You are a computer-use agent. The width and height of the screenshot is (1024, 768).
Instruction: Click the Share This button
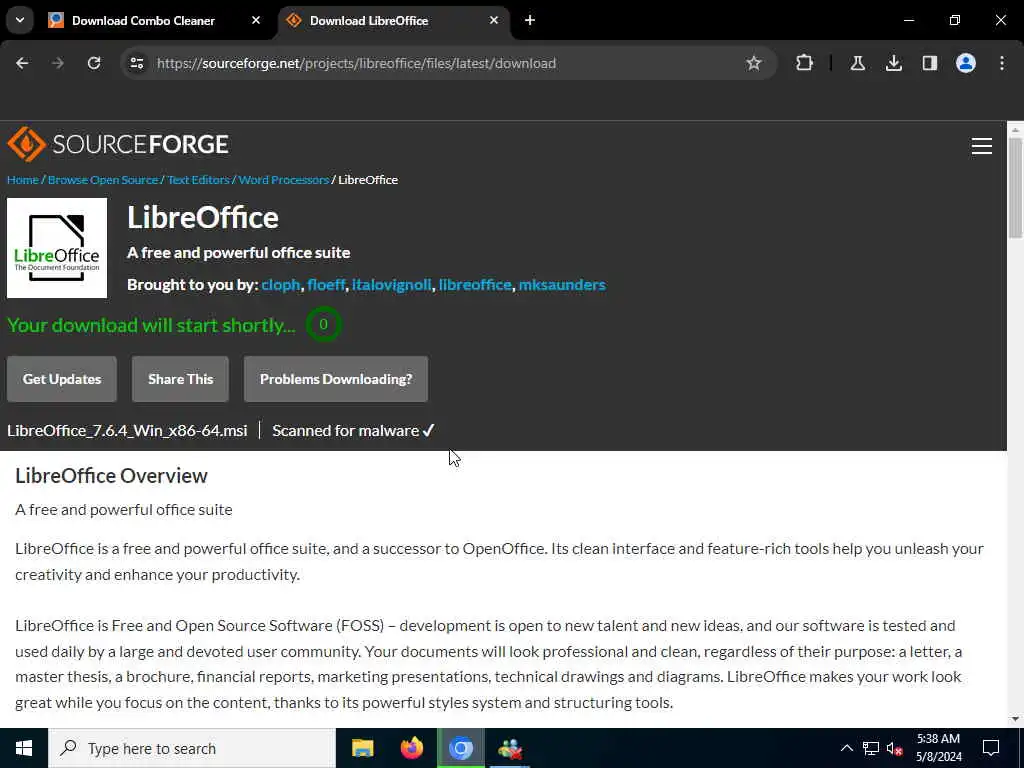click(x=180, y=379)
